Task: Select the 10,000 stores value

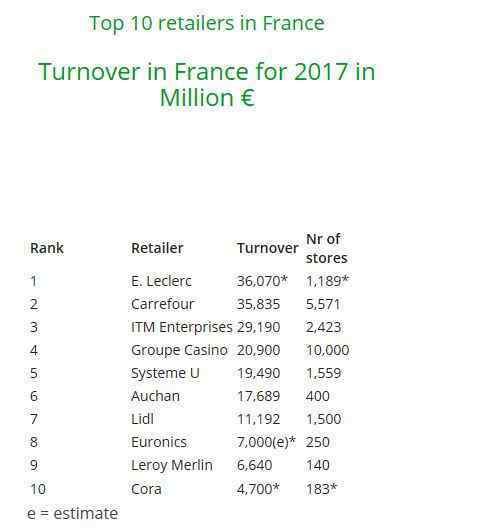Action: pyautogui.click(x=328, y=350)
